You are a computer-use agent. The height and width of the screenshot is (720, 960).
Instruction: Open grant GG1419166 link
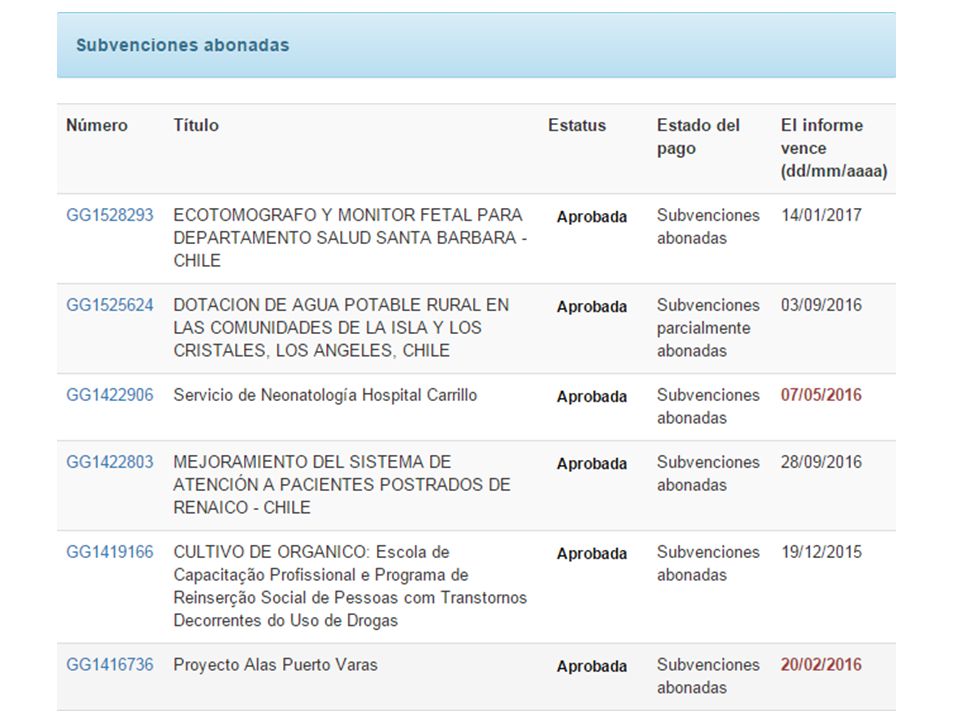[110, 552]
